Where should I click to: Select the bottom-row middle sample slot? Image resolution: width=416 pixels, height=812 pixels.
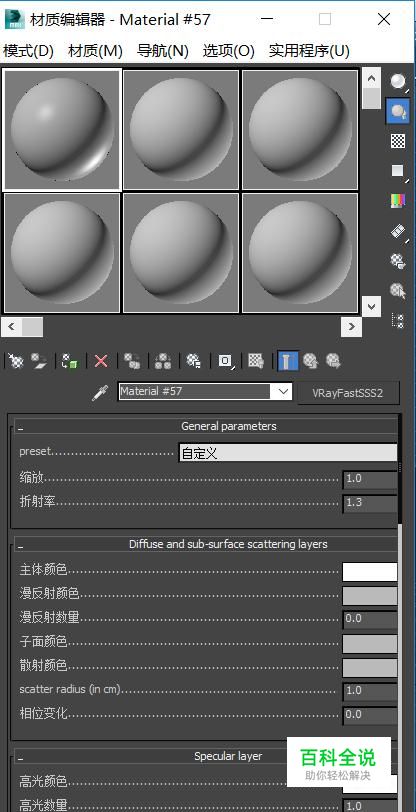(181, 253)
